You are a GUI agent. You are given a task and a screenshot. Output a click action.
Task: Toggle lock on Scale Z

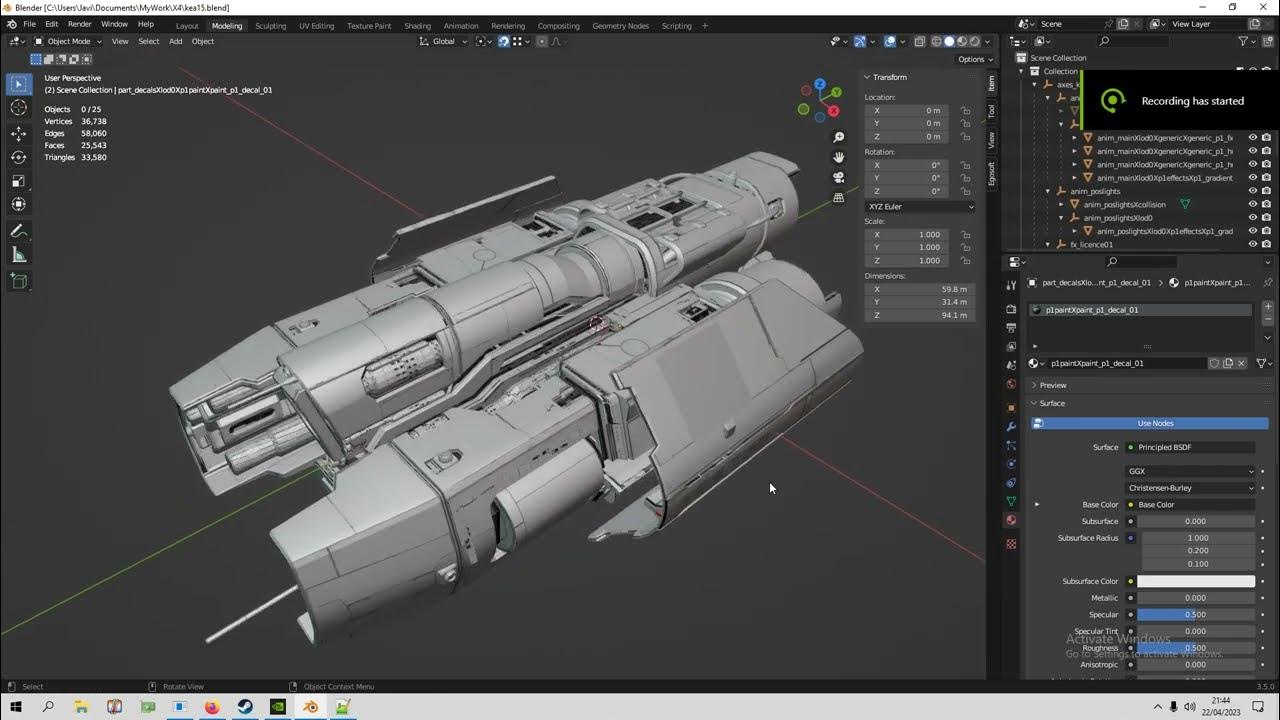(x=965, y=260)
